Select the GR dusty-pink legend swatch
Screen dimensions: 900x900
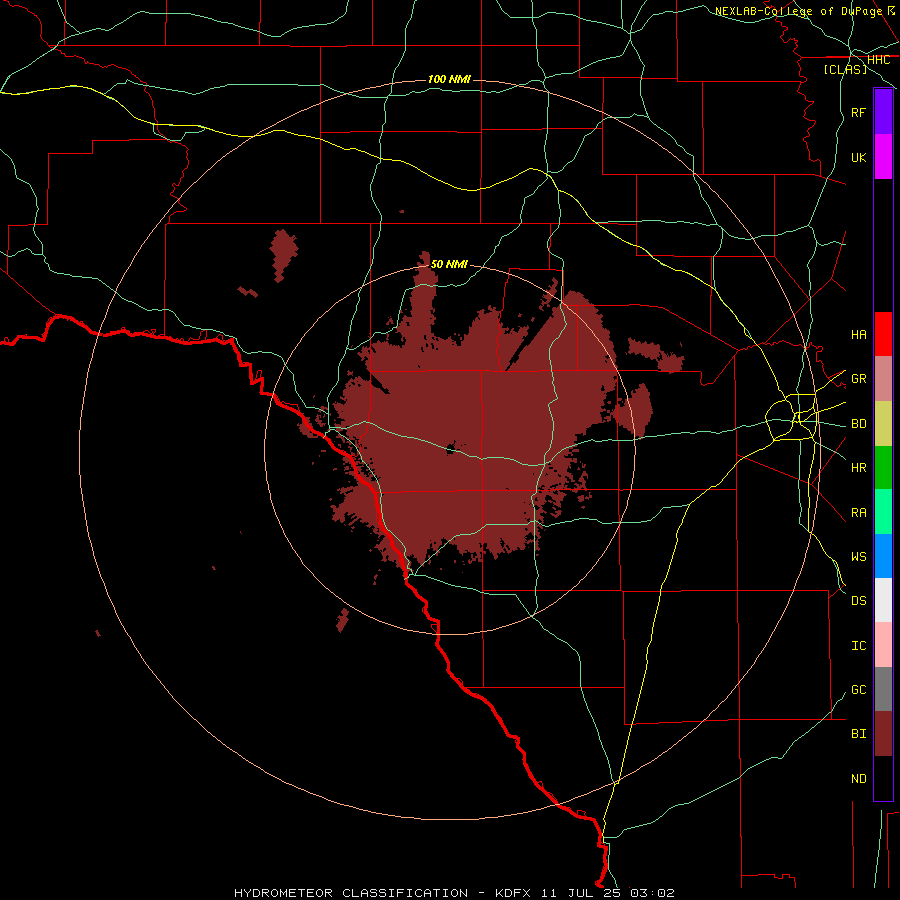[883, 379]
